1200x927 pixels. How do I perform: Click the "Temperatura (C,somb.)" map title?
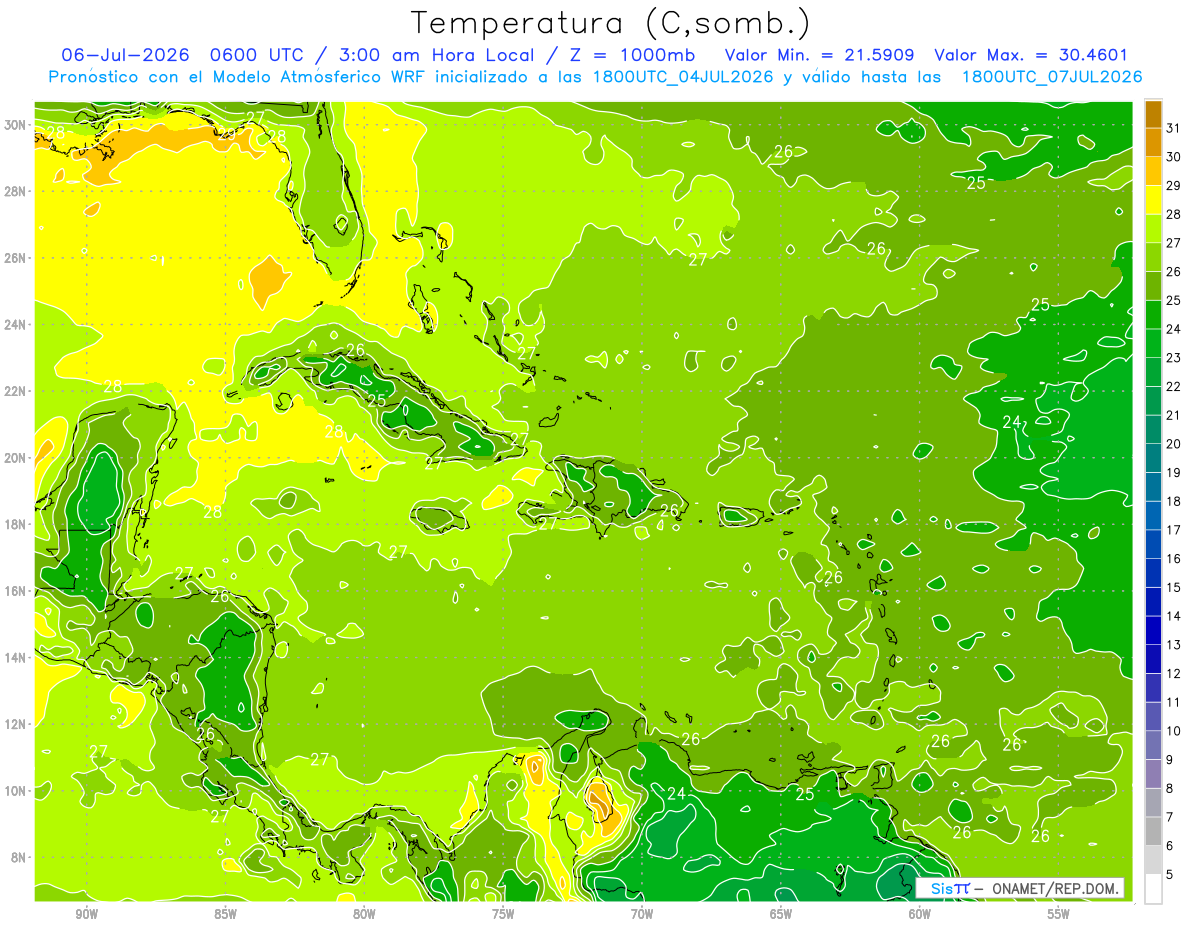611,24
